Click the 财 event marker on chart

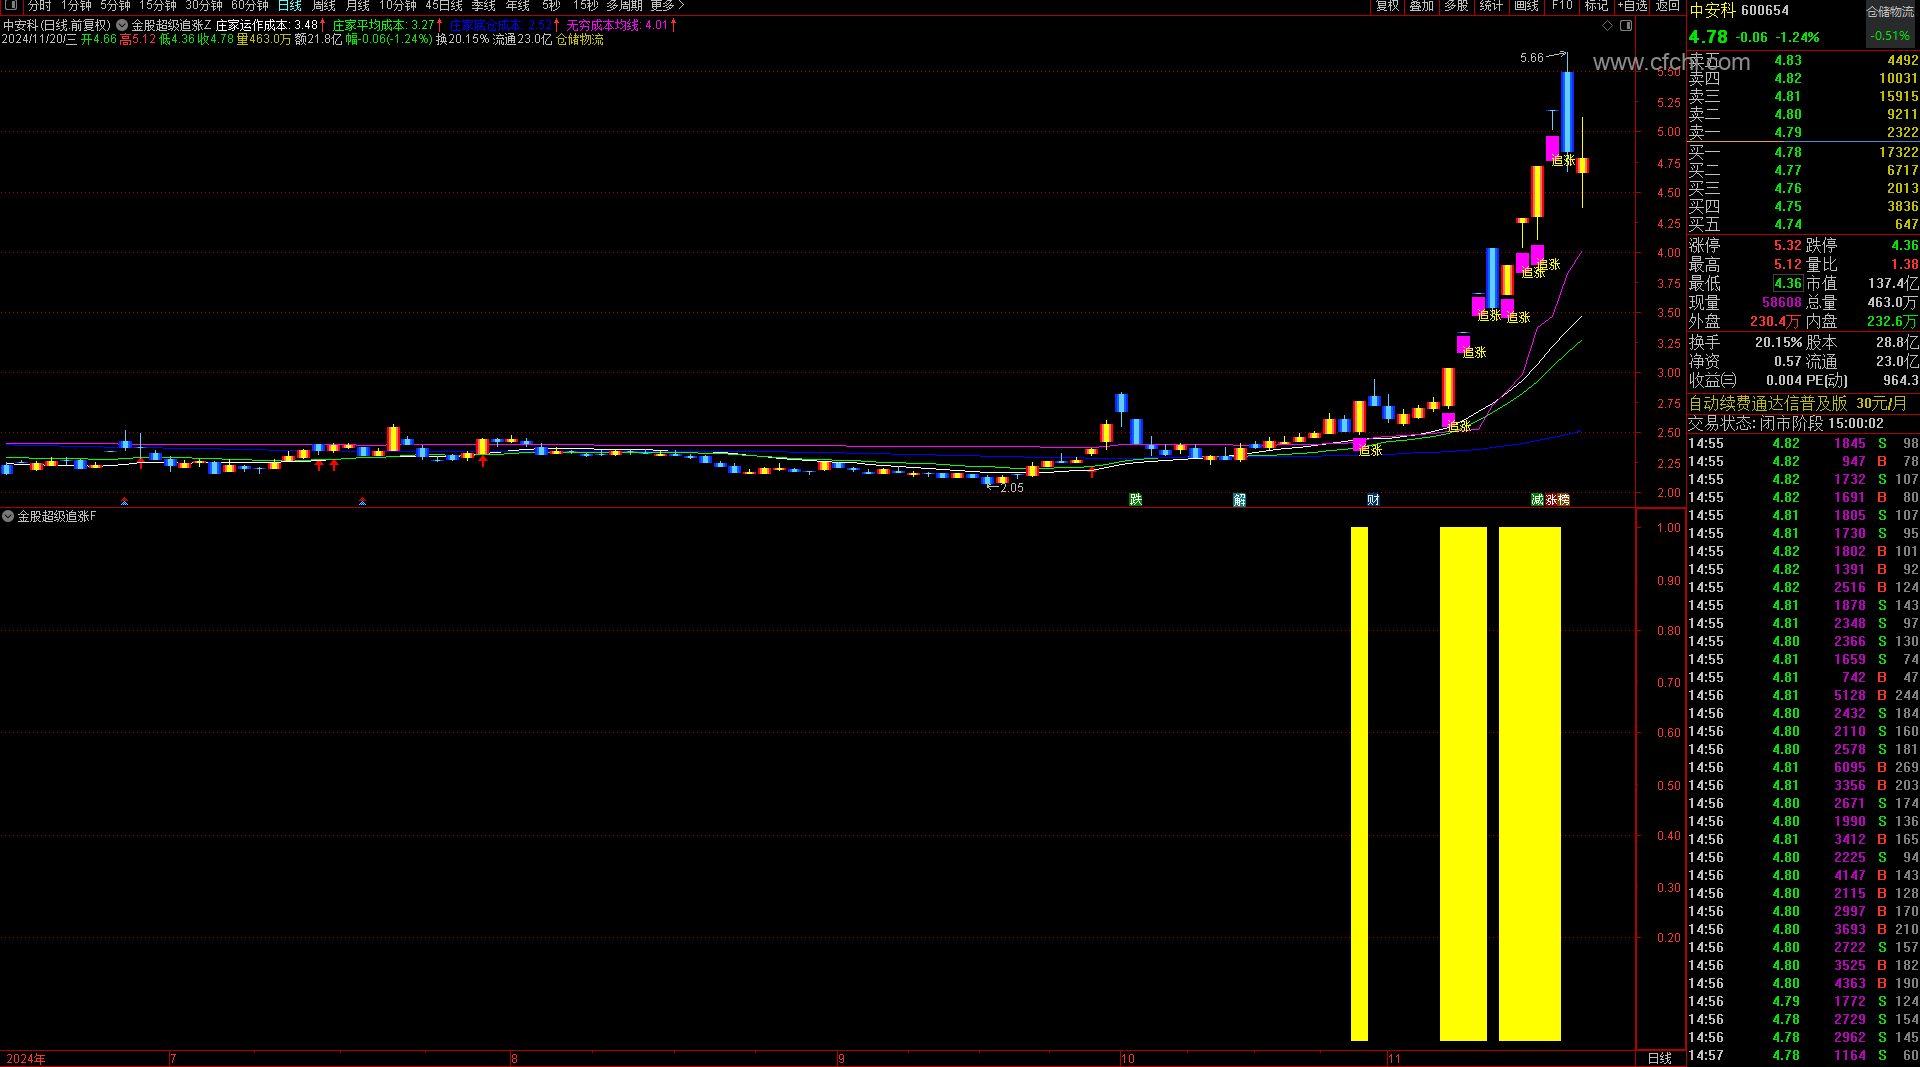click(x=1374, y=500)
